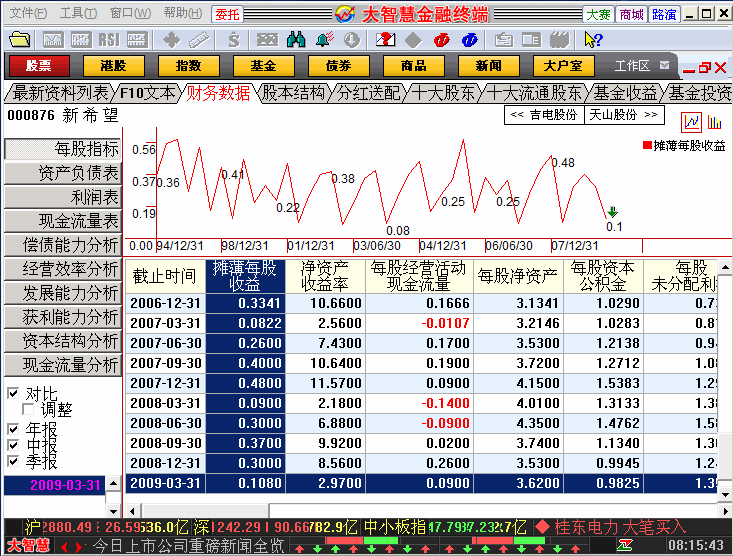Open the 最新资料列表 tab
This screenshot has height=556, width=733.
tap(60, 93)
